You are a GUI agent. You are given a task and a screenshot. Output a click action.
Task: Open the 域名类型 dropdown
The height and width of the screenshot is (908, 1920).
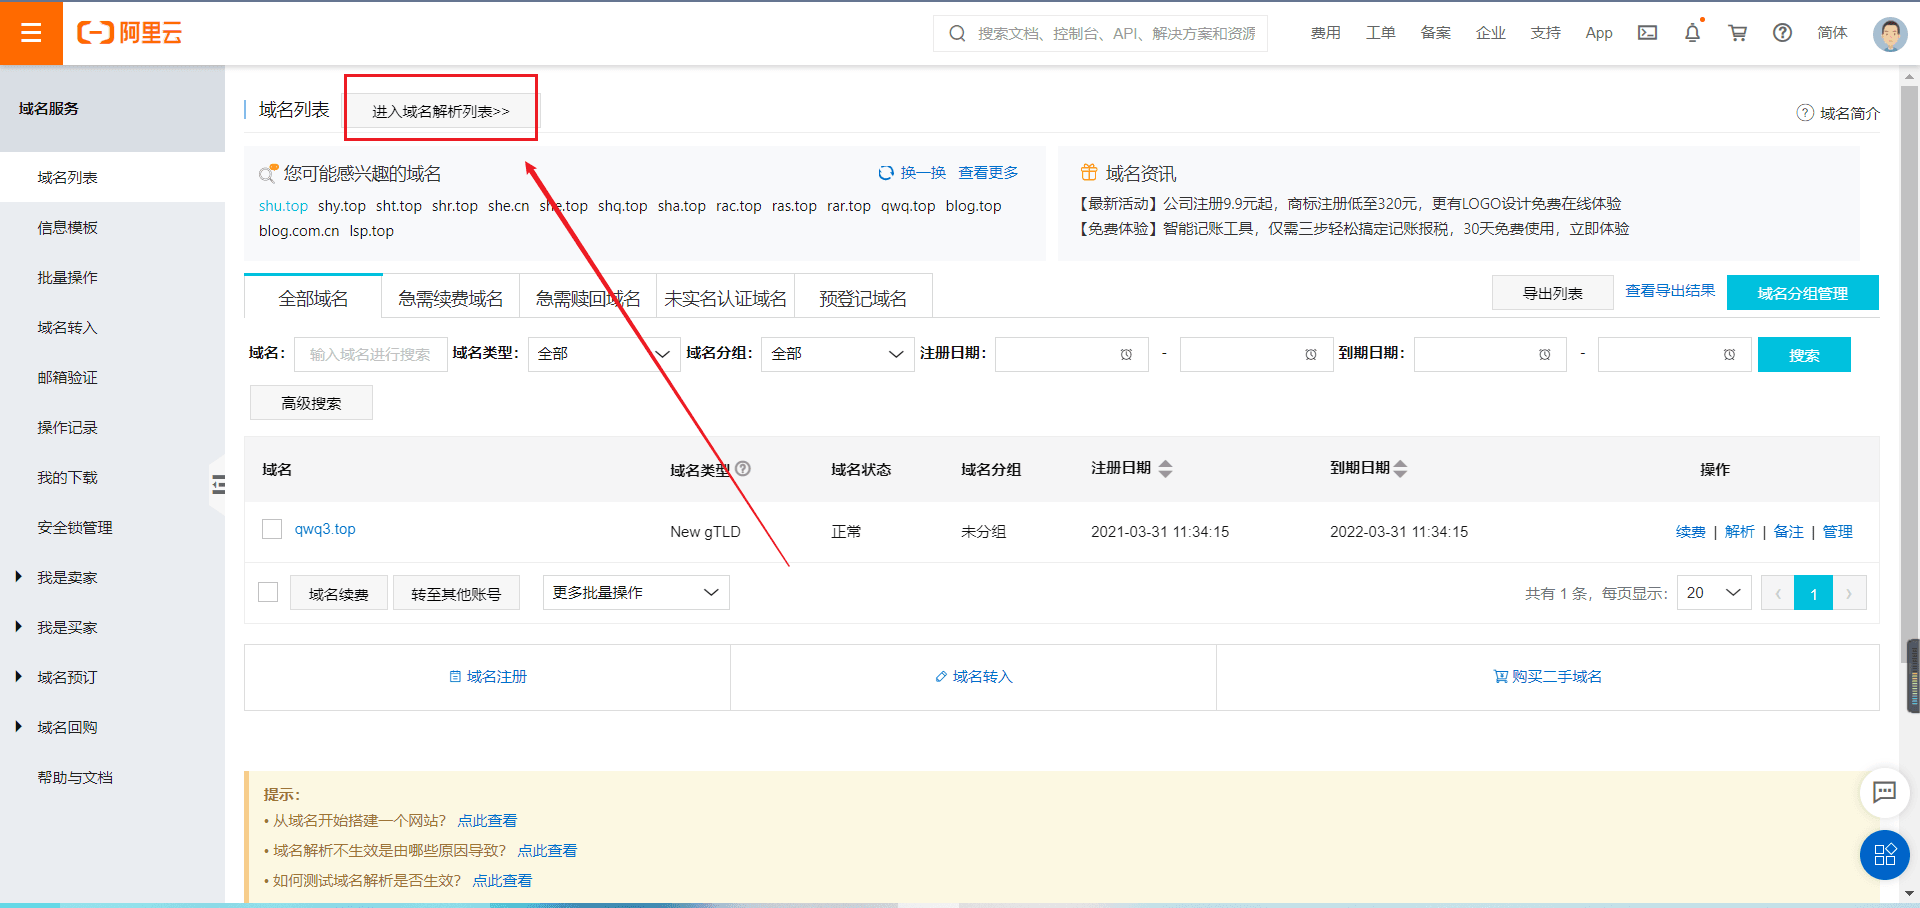[x=603, y=354]
